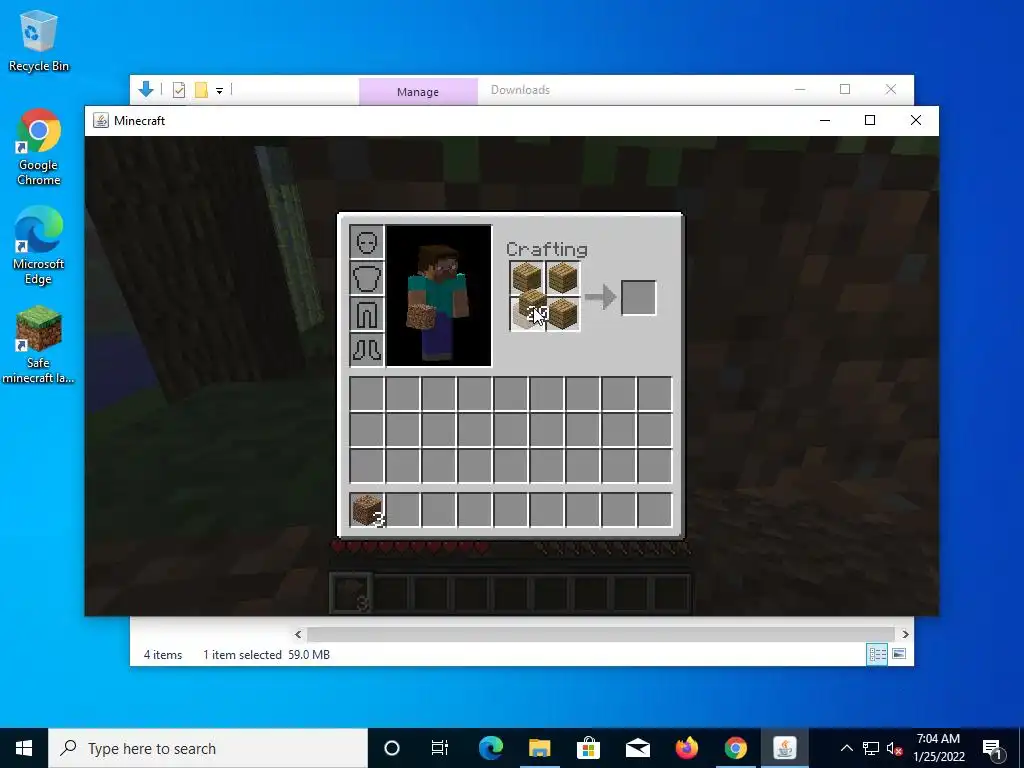
Task: Open Microsoft Store from the taskbar
Action: 588,748
